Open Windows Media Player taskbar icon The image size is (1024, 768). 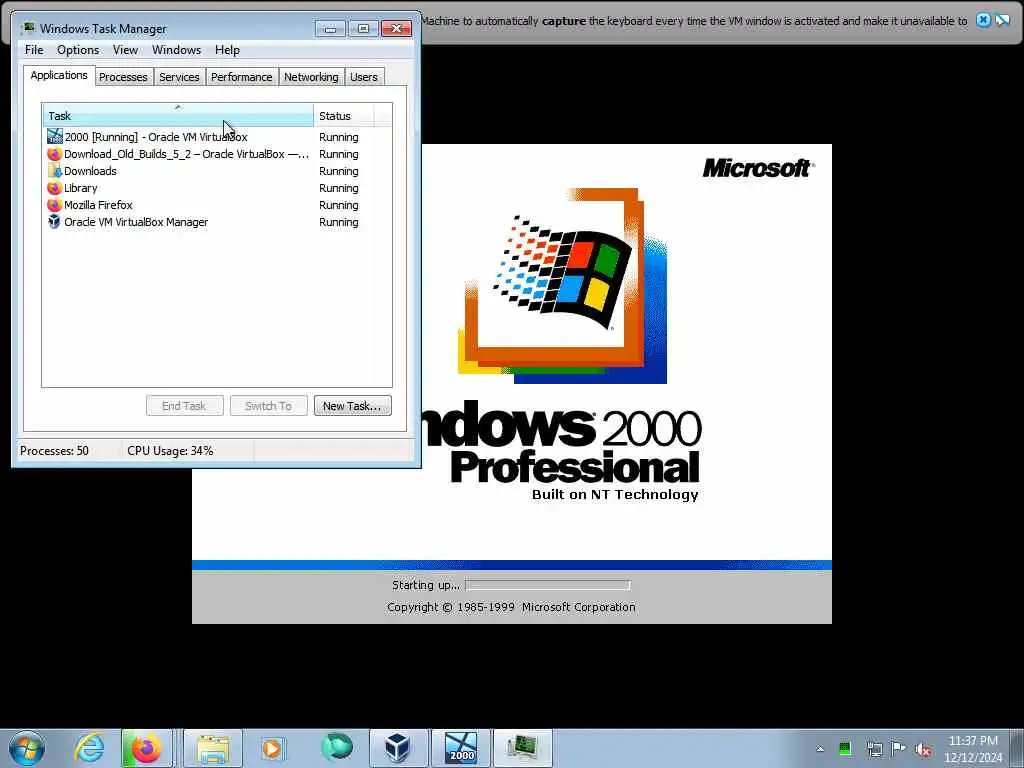pyautogui.click(x=272, y=748)
